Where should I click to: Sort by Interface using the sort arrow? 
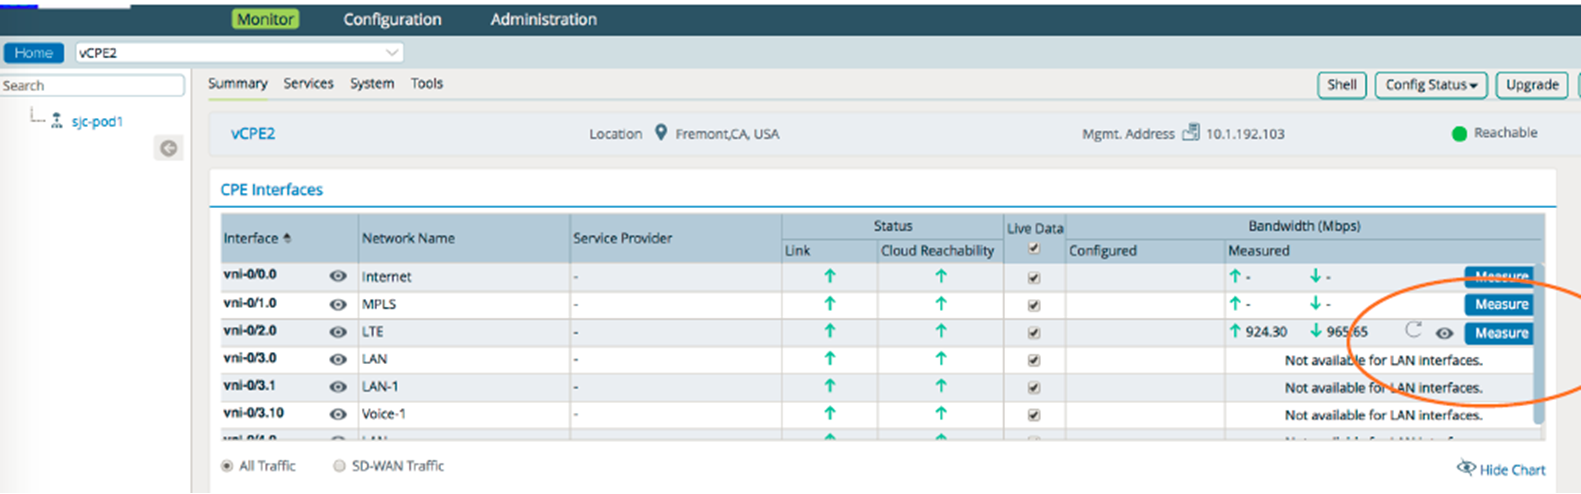pyautogui.click(x=288, y=238)
